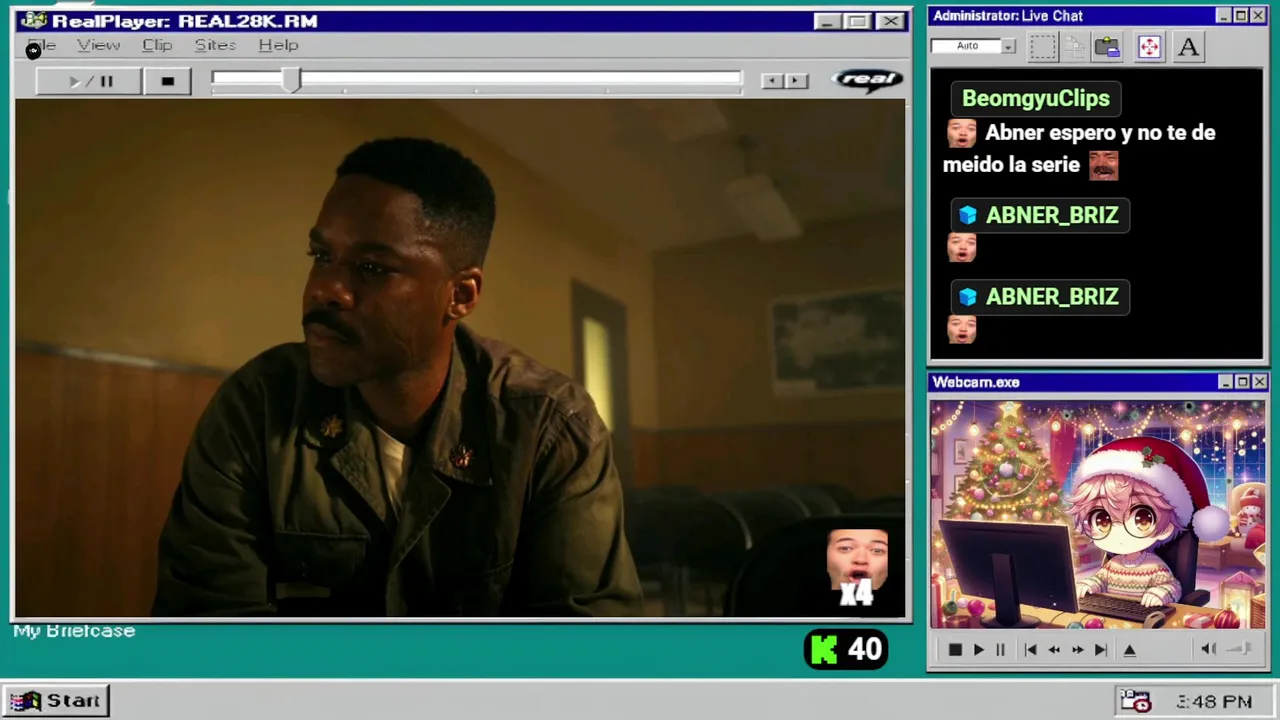Click the anime avatar webcam image
This screenshot has width=1280, height=720.
point(1098,514)
